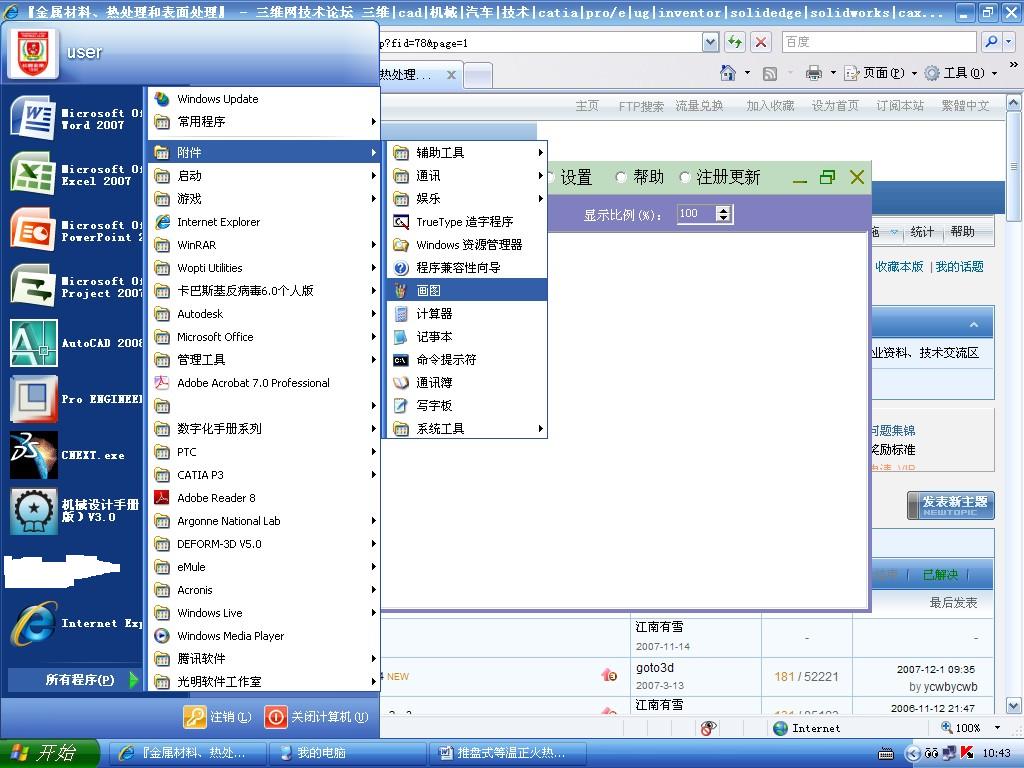Image resolution: width=1024 pixels, height=768 pixels.
Task: Launch Adobe Reader 8
Action: (264, 498)
